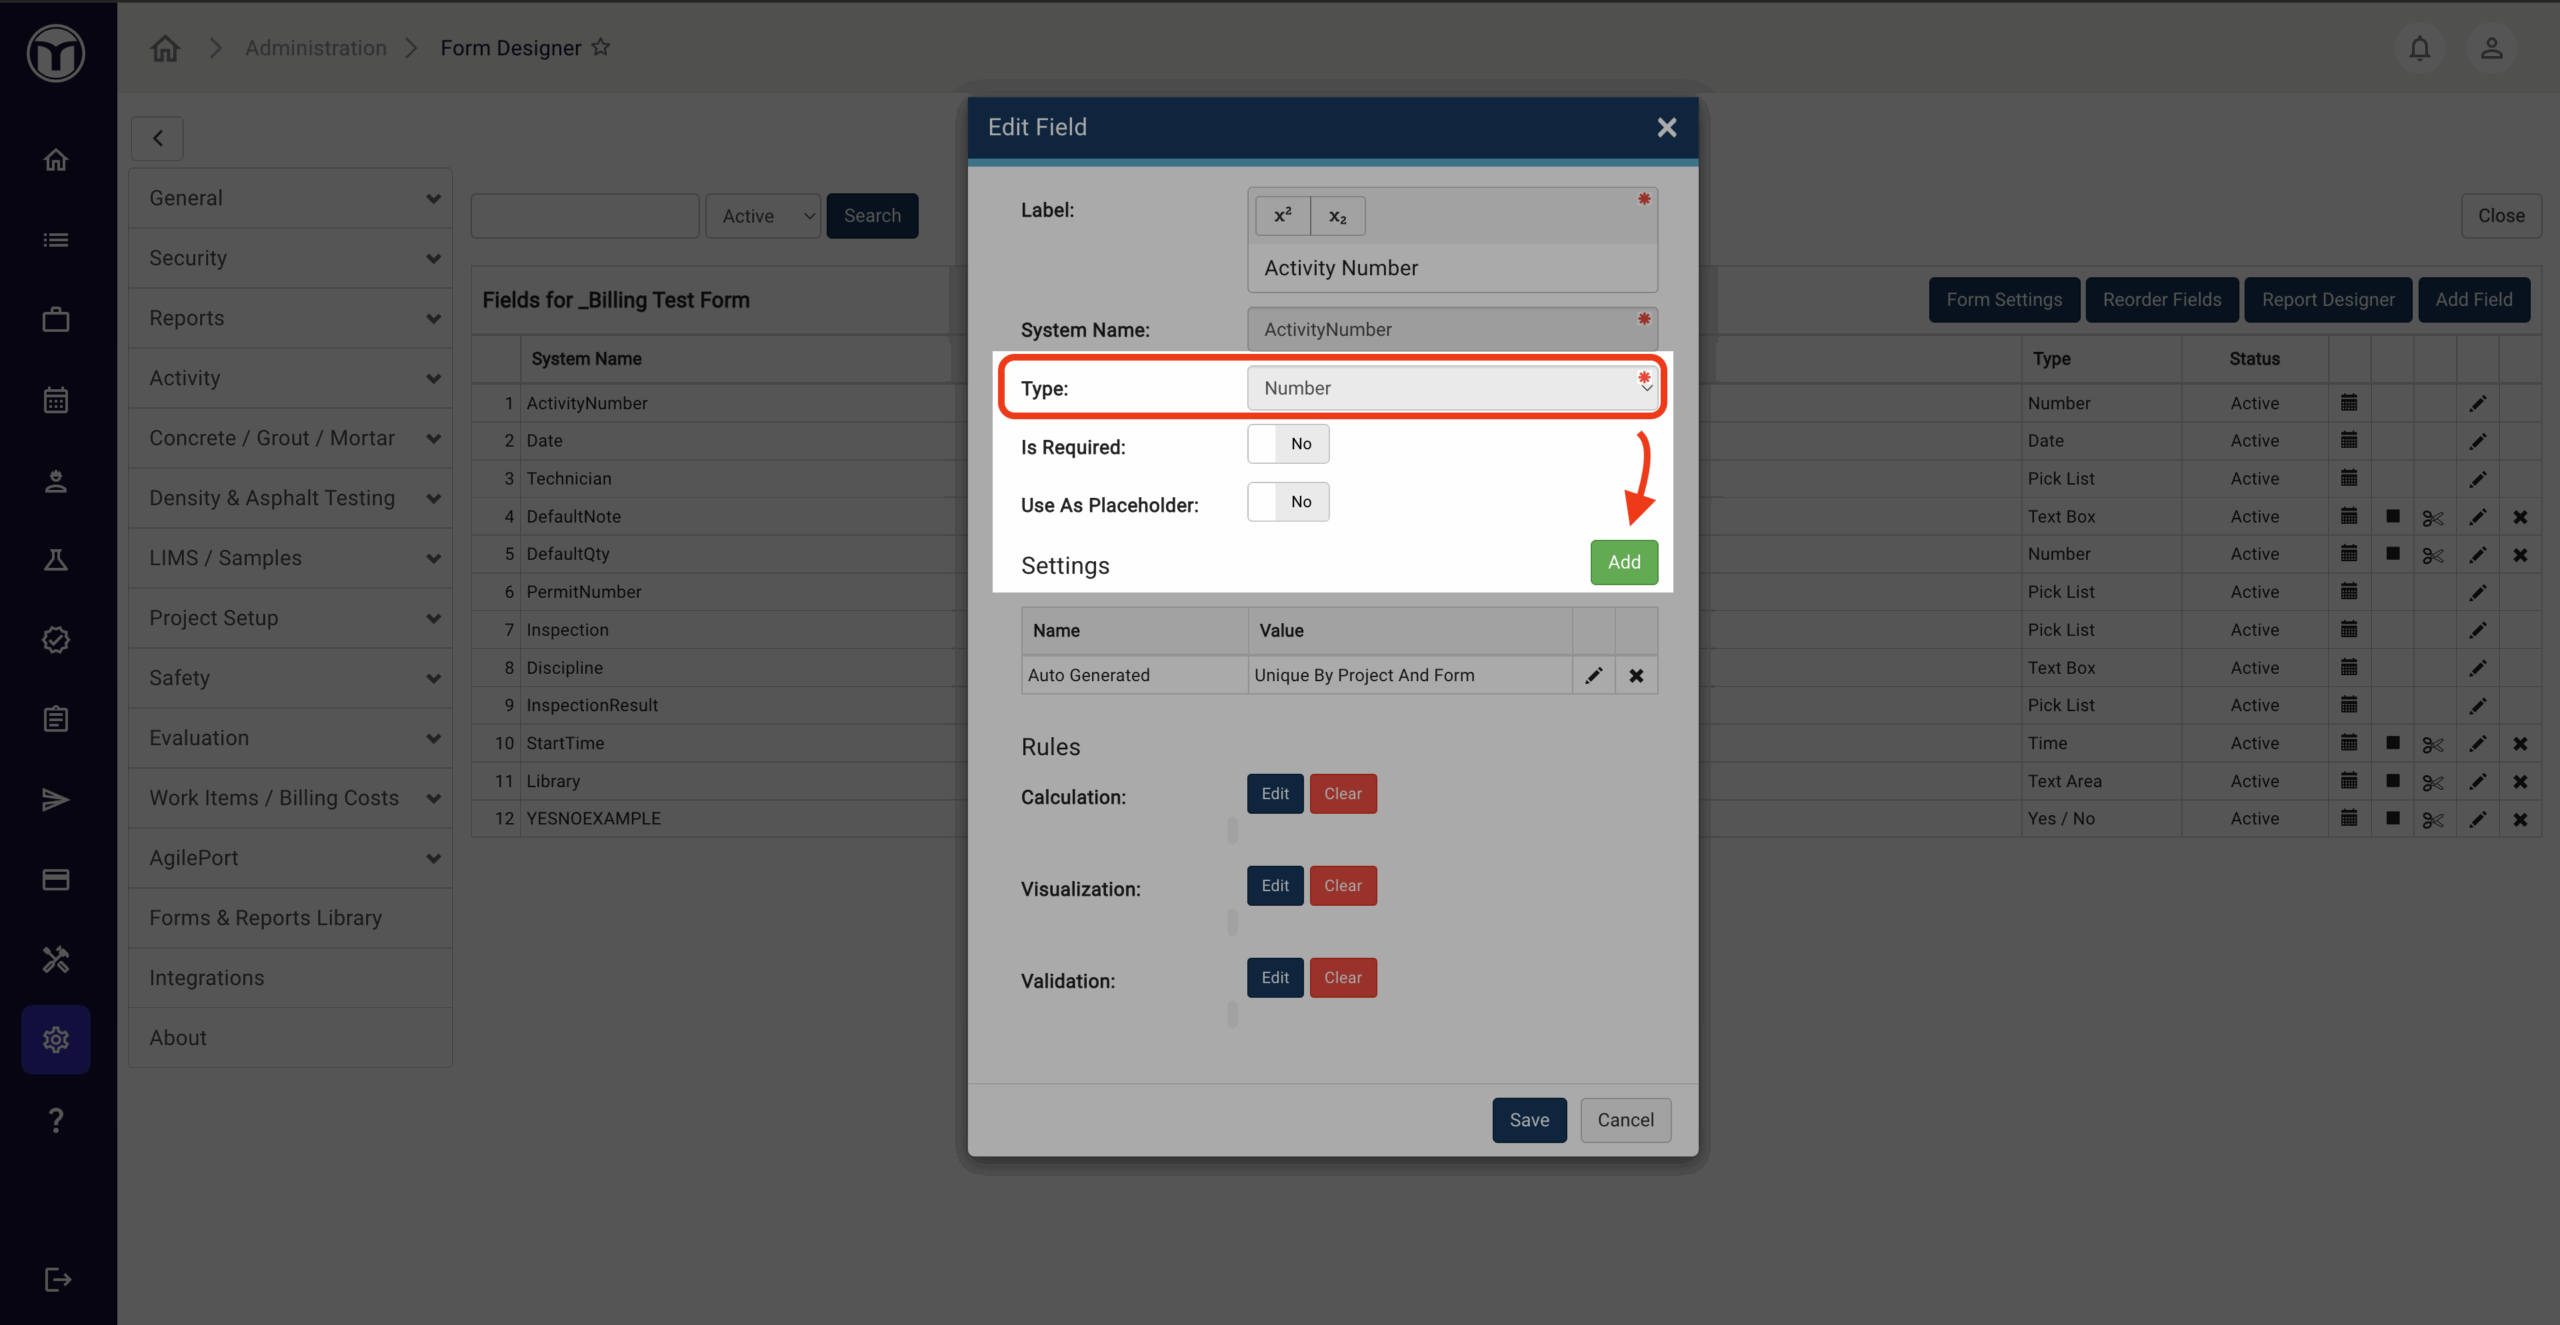Clear the Calculation rule
Viewport: 2560px width, 1325px height.
[x=1342, y=794]
